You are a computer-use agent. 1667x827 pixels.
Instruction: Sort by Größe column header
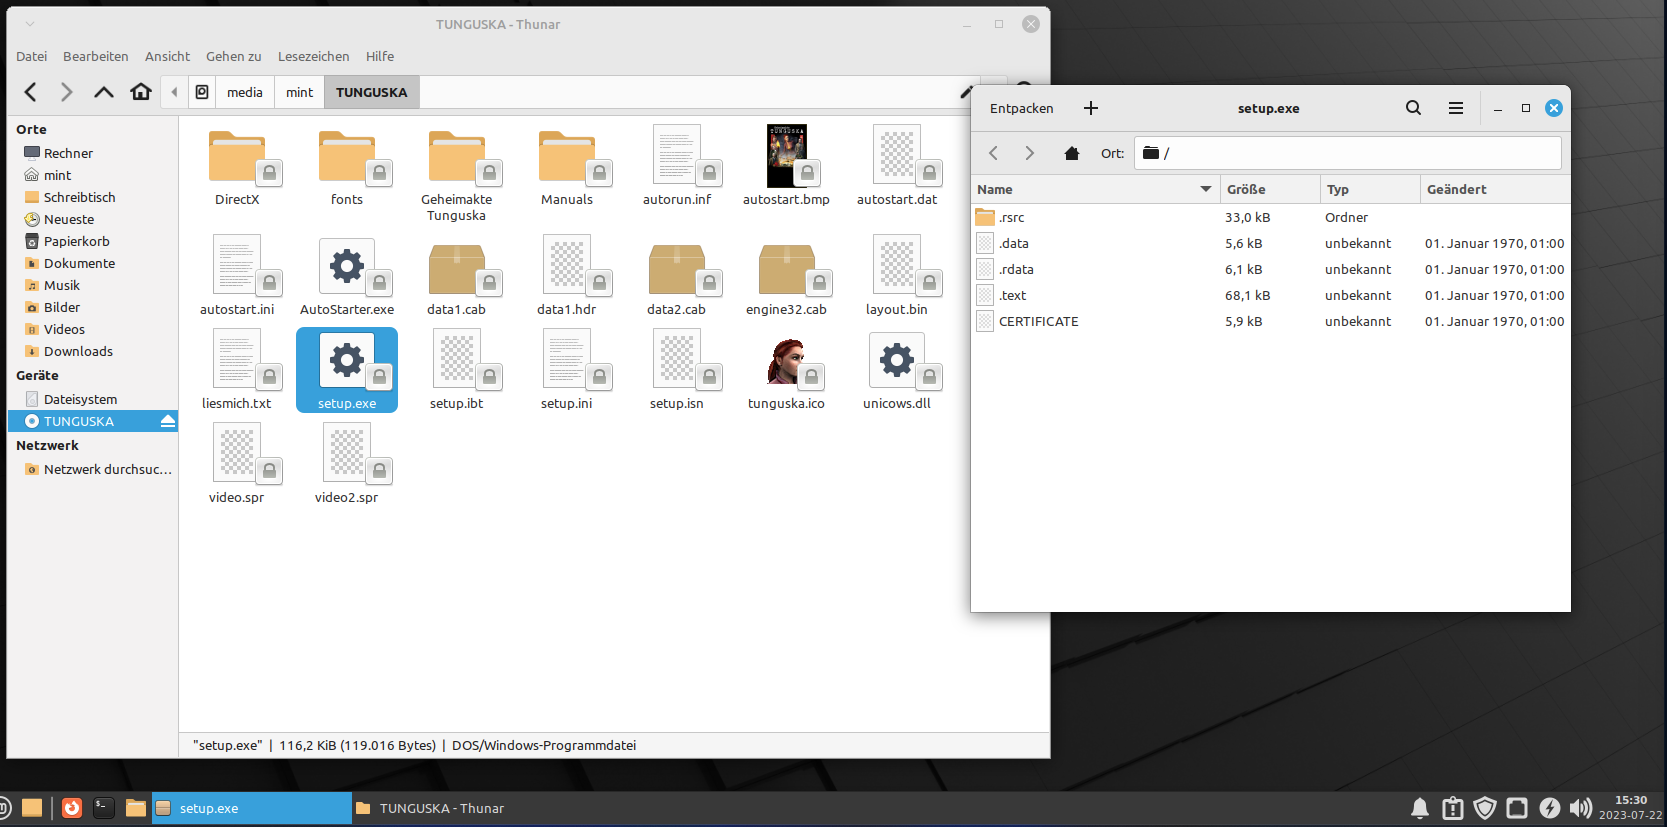click(1270, 189)
